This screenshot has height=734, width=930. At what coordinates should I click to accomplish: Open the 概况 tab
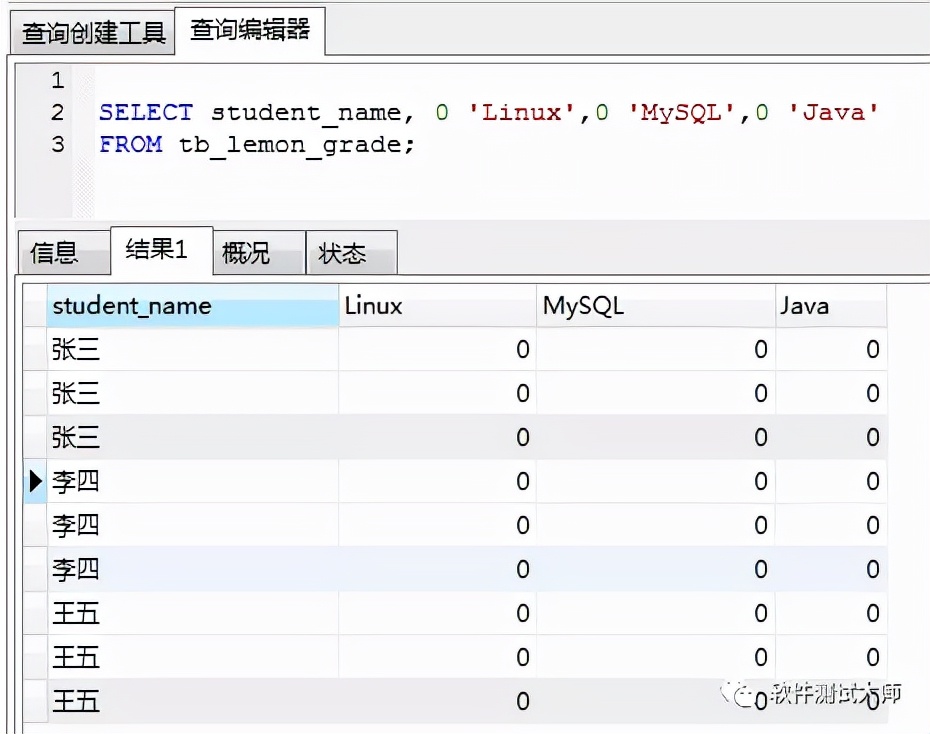tap(246, 253)
